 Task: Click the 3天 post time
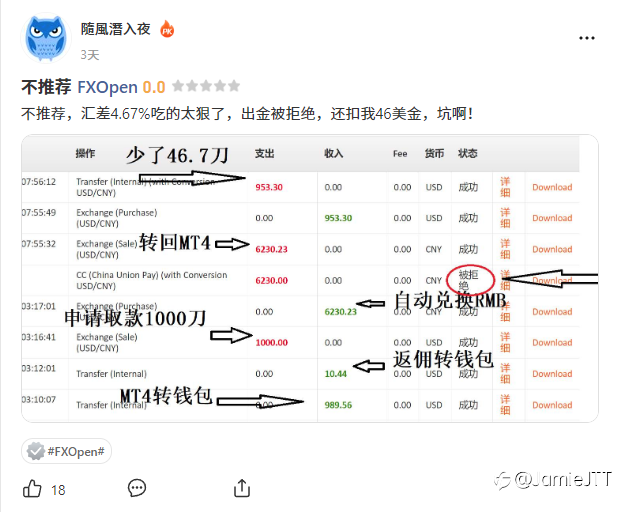pyautogui.click(x=90, y=54)
